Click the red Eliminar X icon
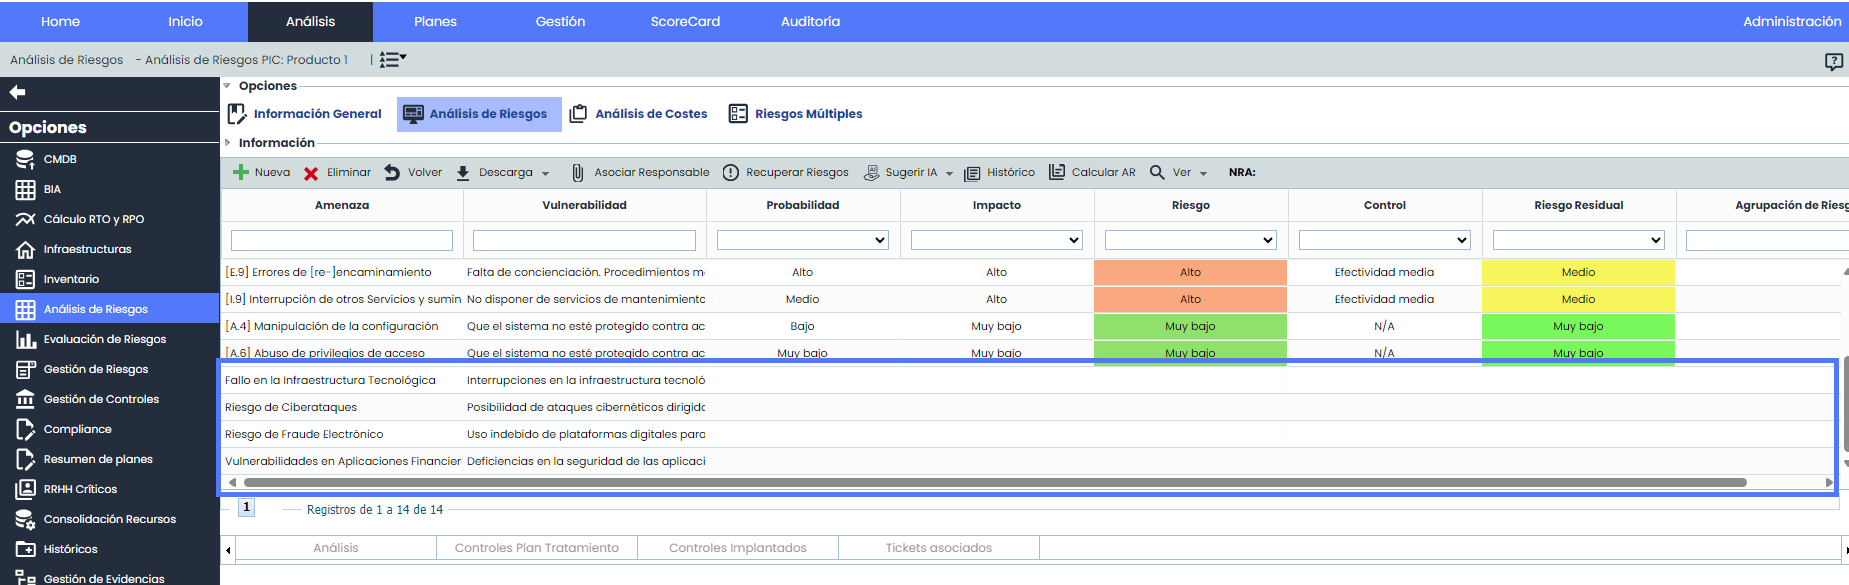Image resolution: width=1849 pixels, height=585 pixels. [311, 173]
